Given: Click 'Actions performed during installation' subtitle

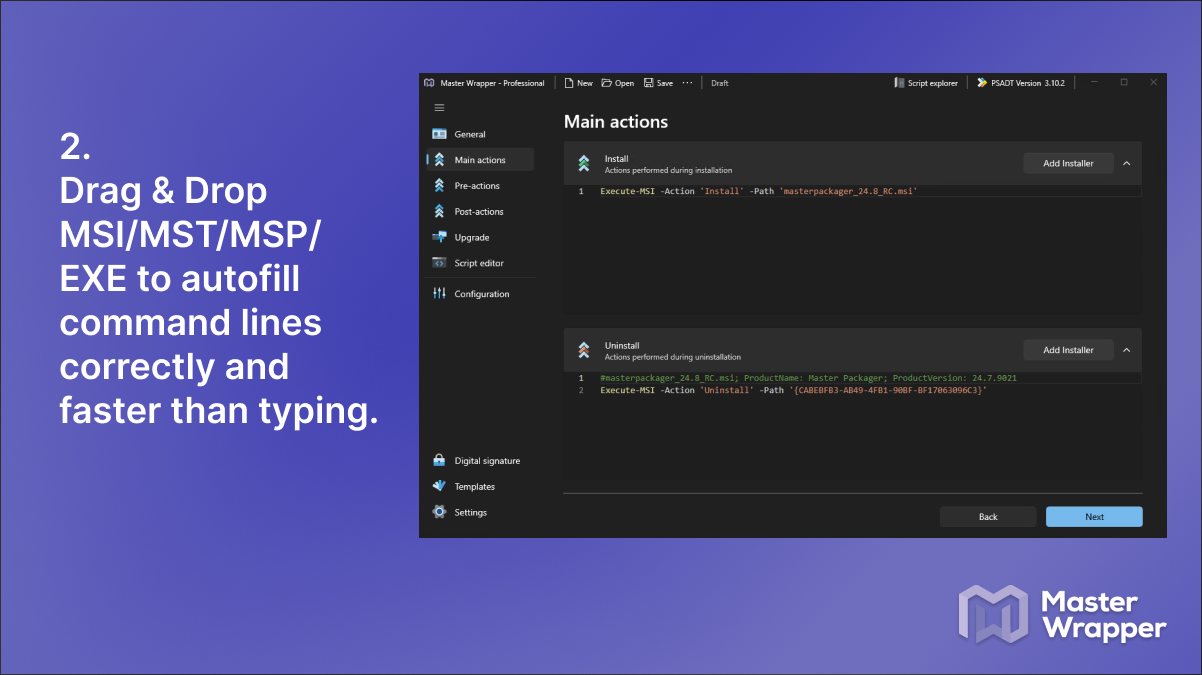Looking at the screenshot, I should pyautogui.click(x=668, y=170).
